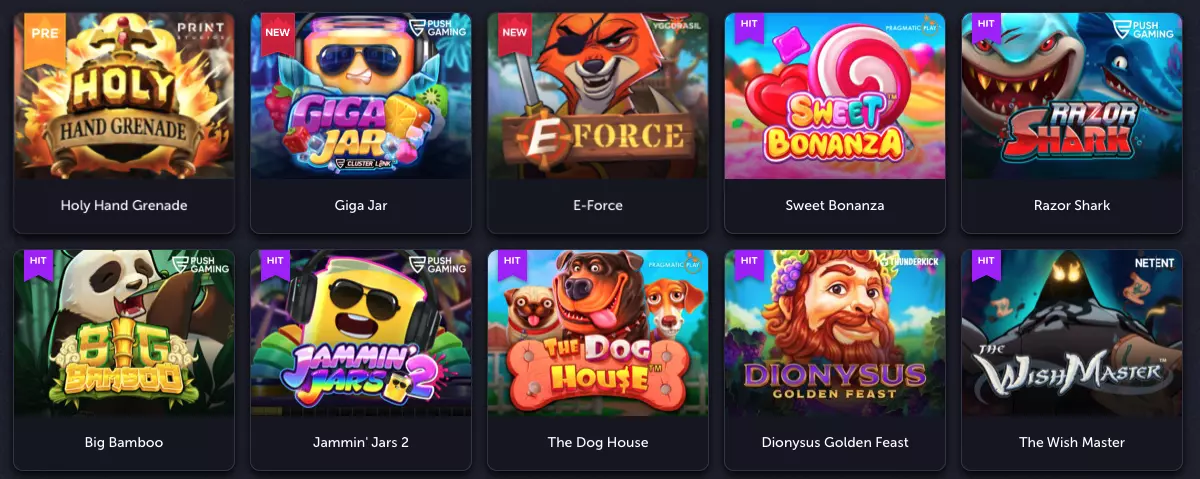
Task: Select the E-Force fox game image
Action: pyautogui.click(x=598, y=96)
